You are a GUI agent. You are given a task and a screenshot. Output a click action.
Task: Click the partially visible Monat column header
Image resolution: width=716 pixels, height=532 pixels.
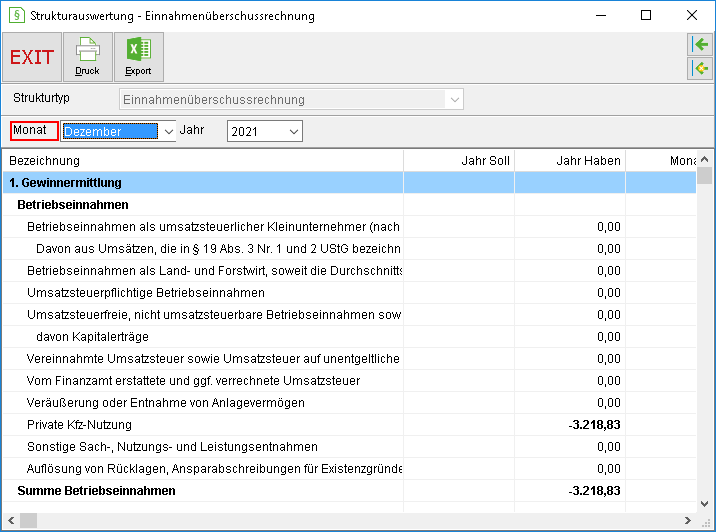point(661,161)
